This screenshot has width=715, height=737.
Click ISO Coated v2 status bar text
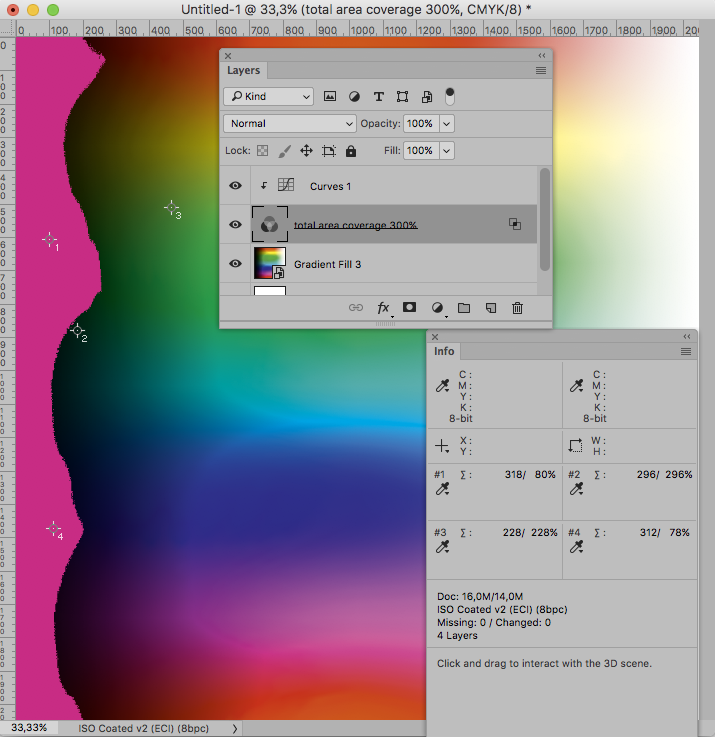tap(143, 728)
